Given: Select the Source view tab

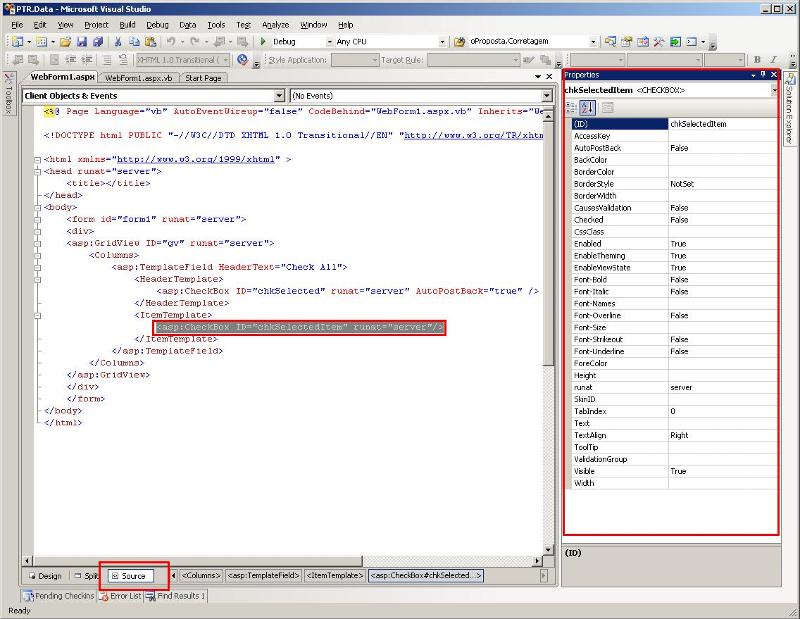Looking at the screenshot, I should click(131, 576).
